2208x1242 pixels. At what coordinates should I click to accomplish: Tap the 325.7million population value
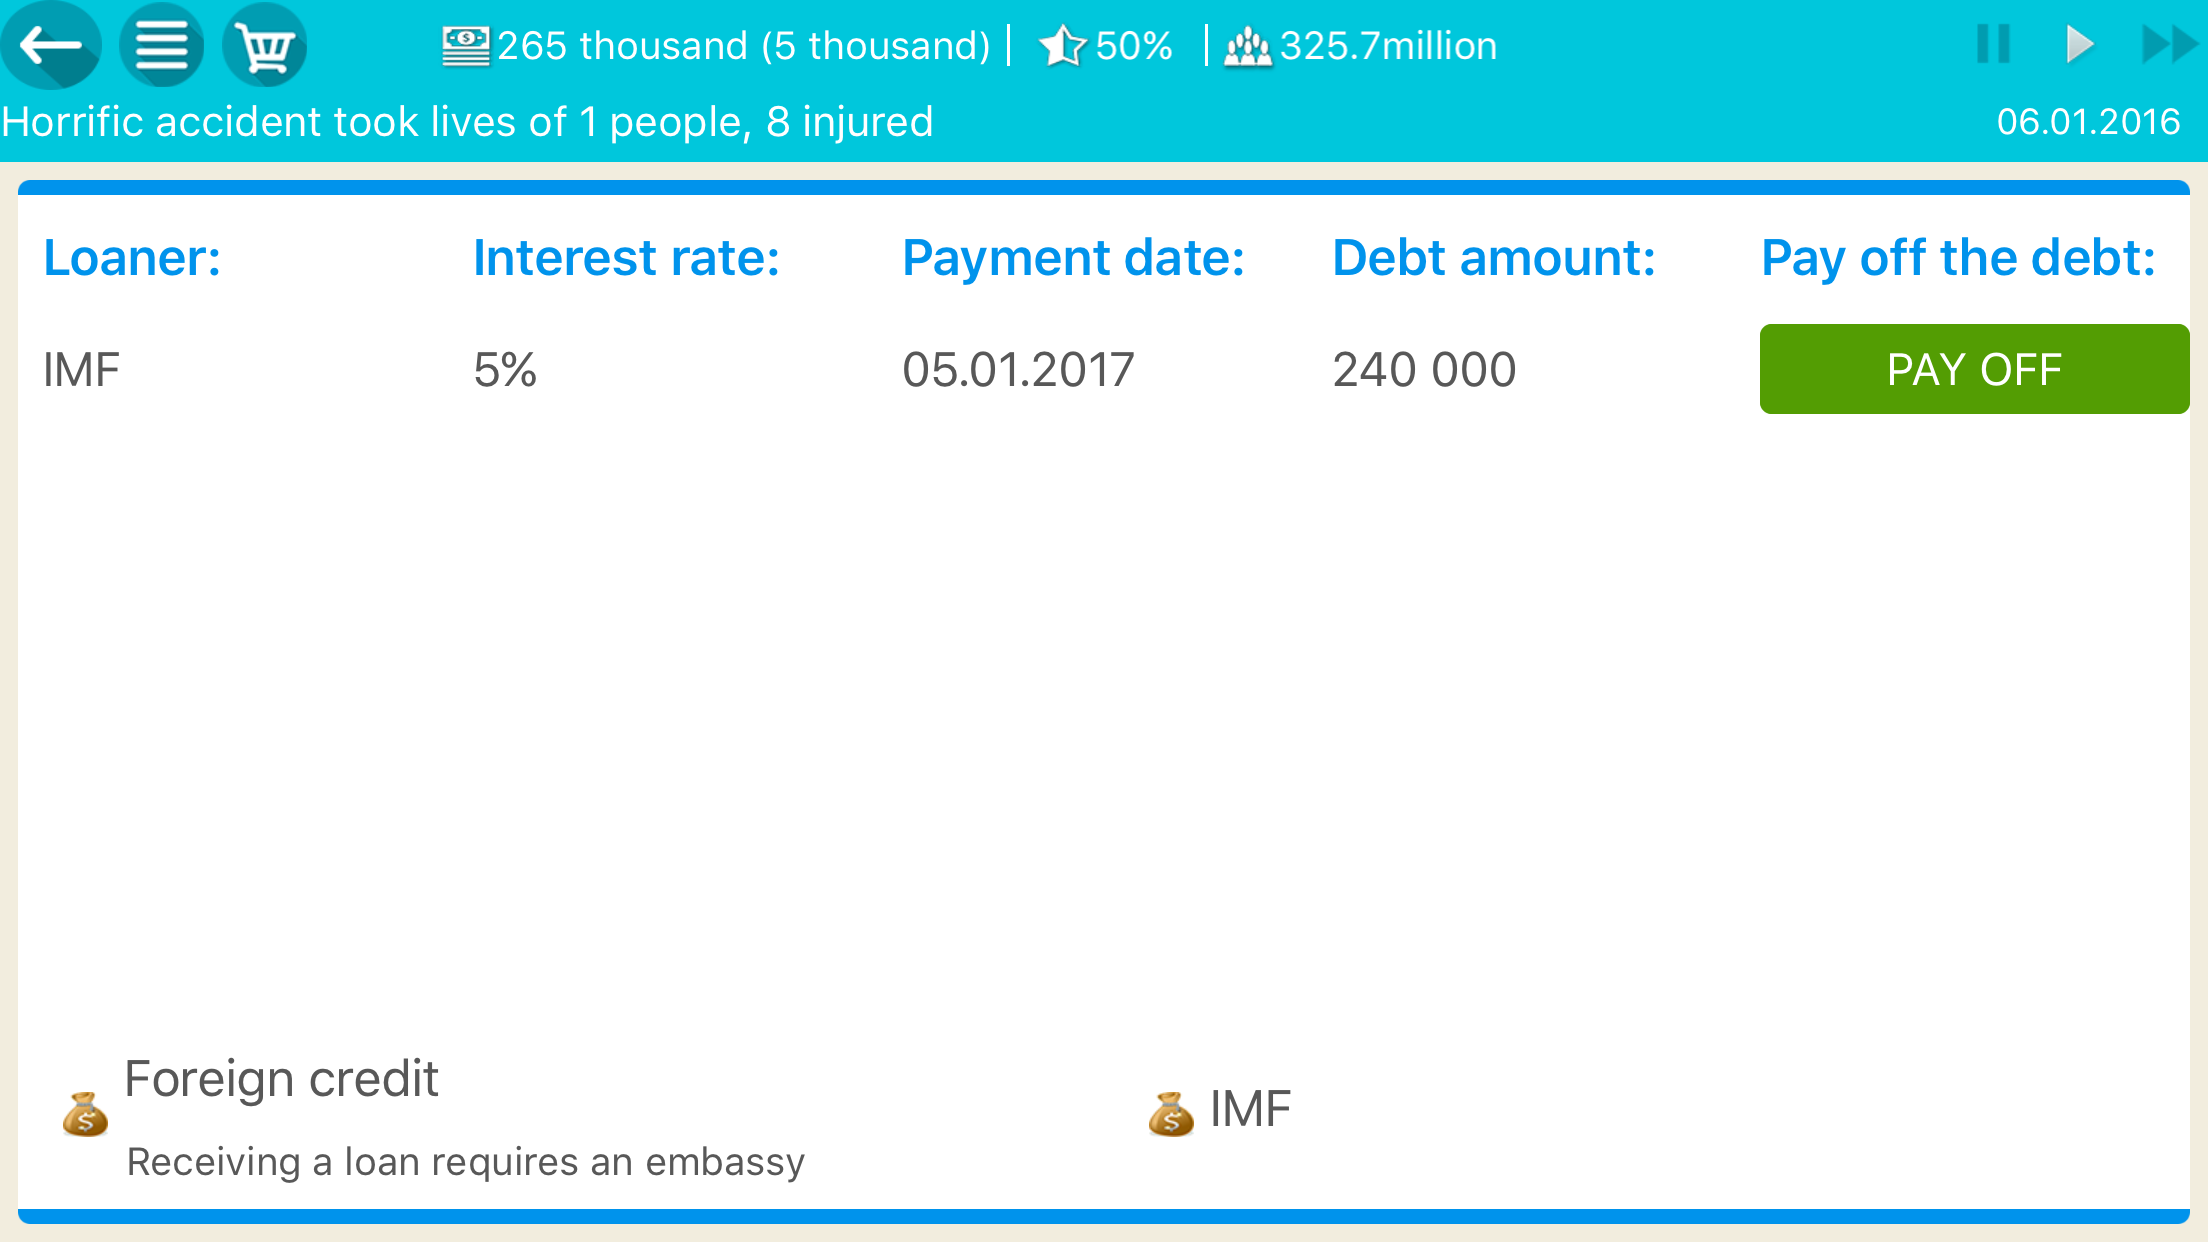(x=1388, y=46)
